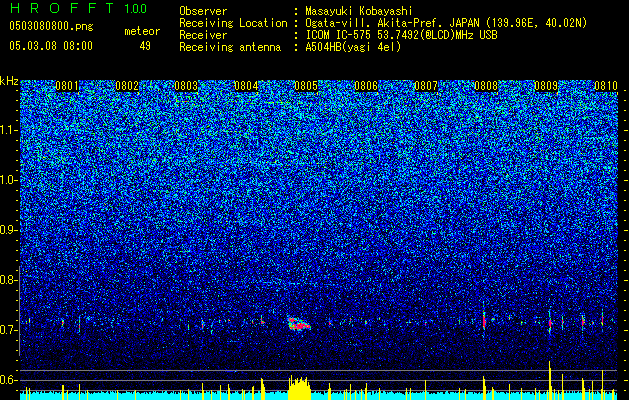Click the 0801 time marker
629x400 pixels.
pyautogui.click(x=67, y=86)
